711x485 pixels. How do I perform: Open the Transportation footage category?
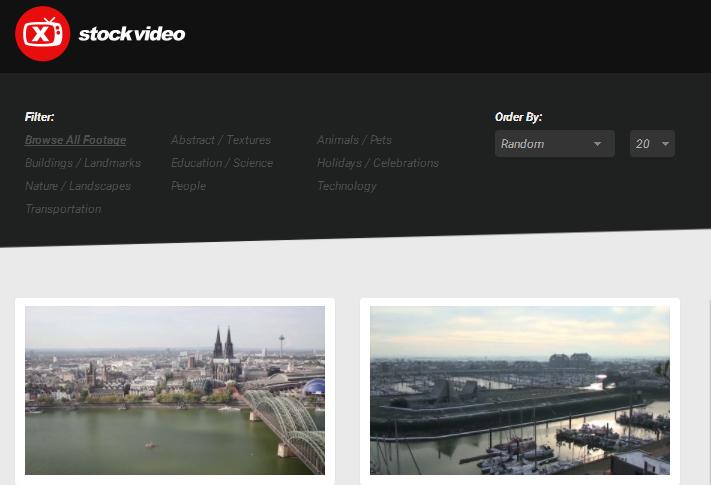click(63, 209)
